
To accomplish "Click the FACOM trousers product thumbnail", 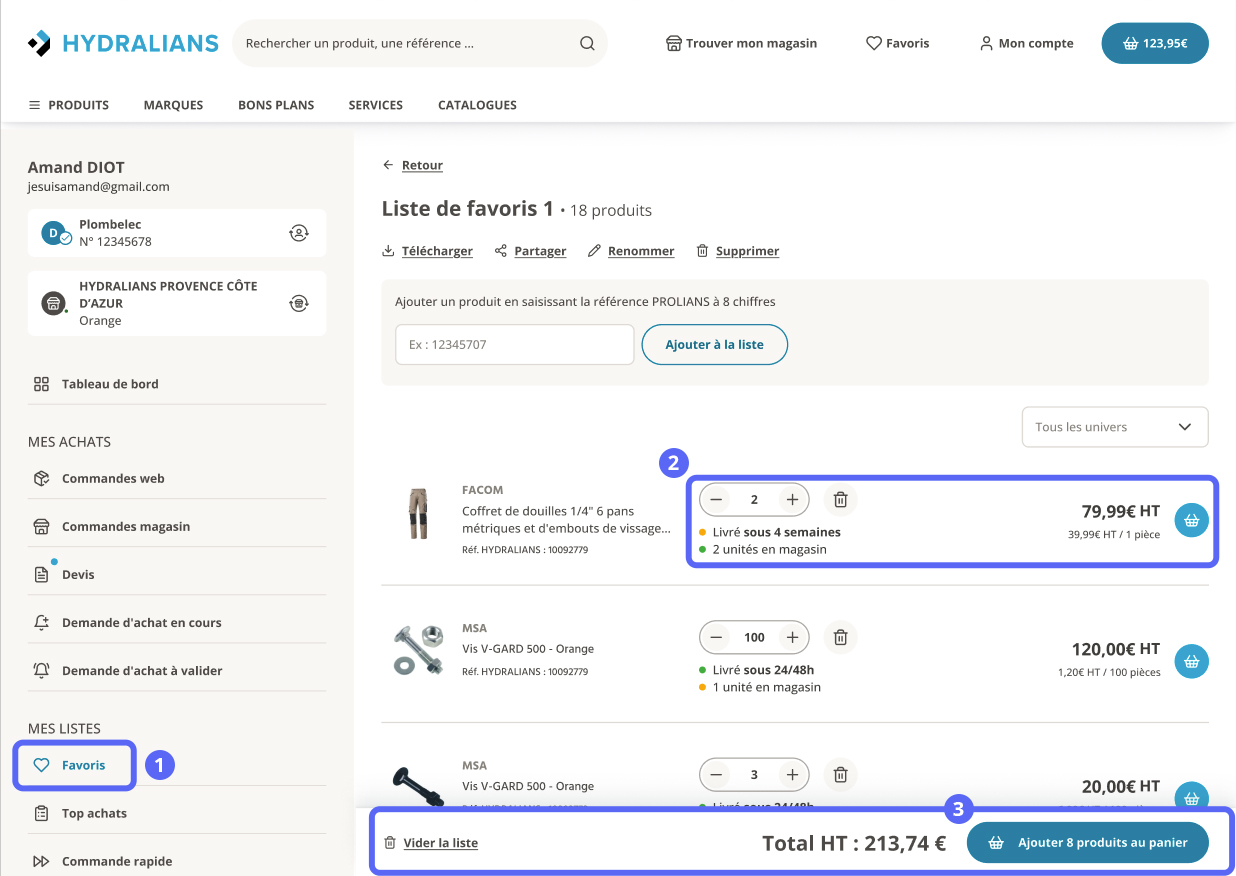I will pos(418,514).
